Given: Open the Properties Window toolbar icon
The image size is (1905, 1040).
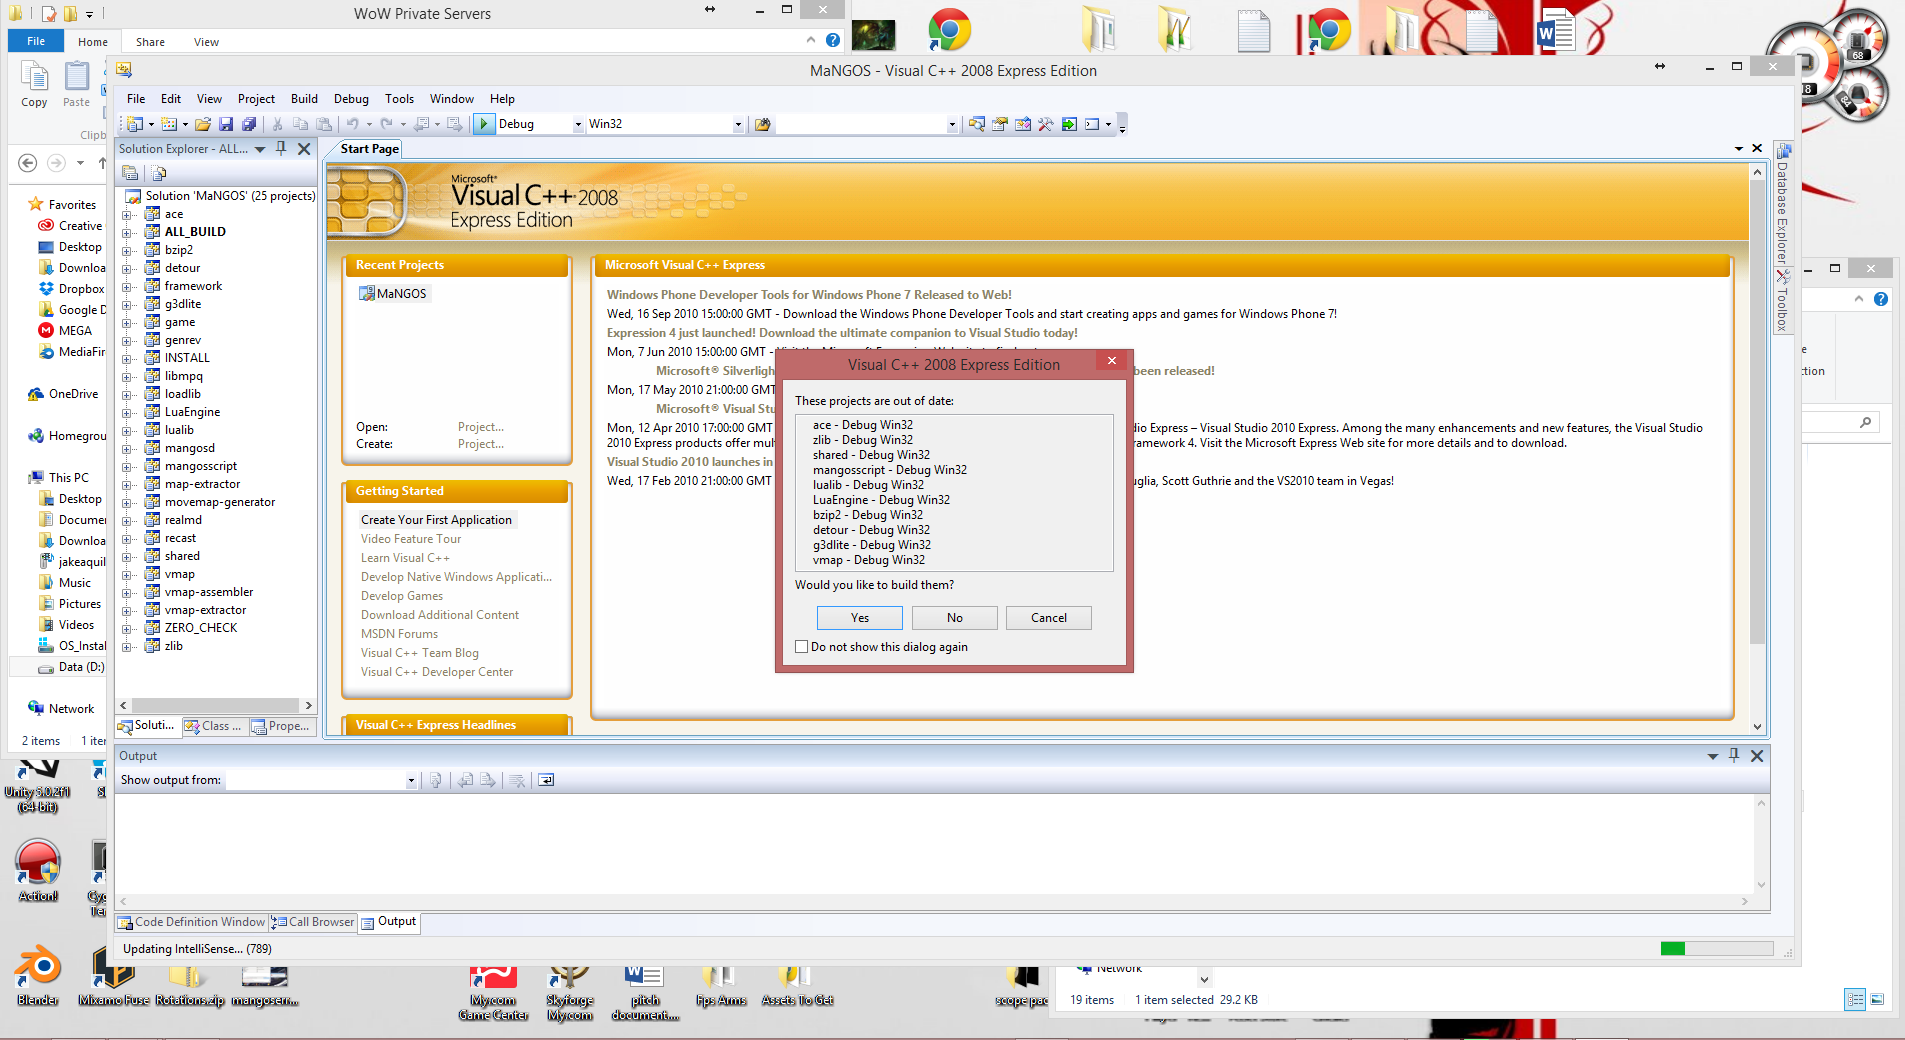Looking at the screenshot, I should pos(1000,124).
